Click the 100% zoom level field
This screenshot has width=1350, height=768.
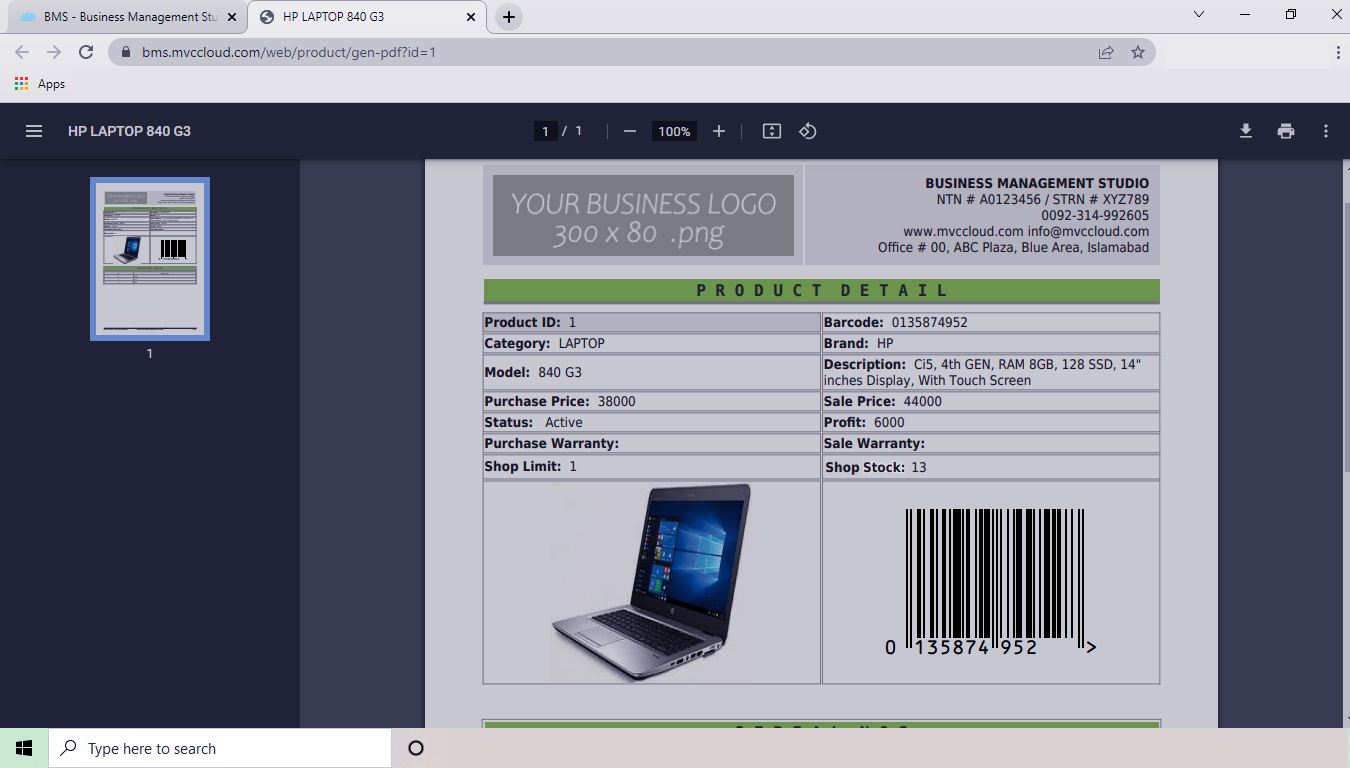pyautogui.click(x=674, y=131)
